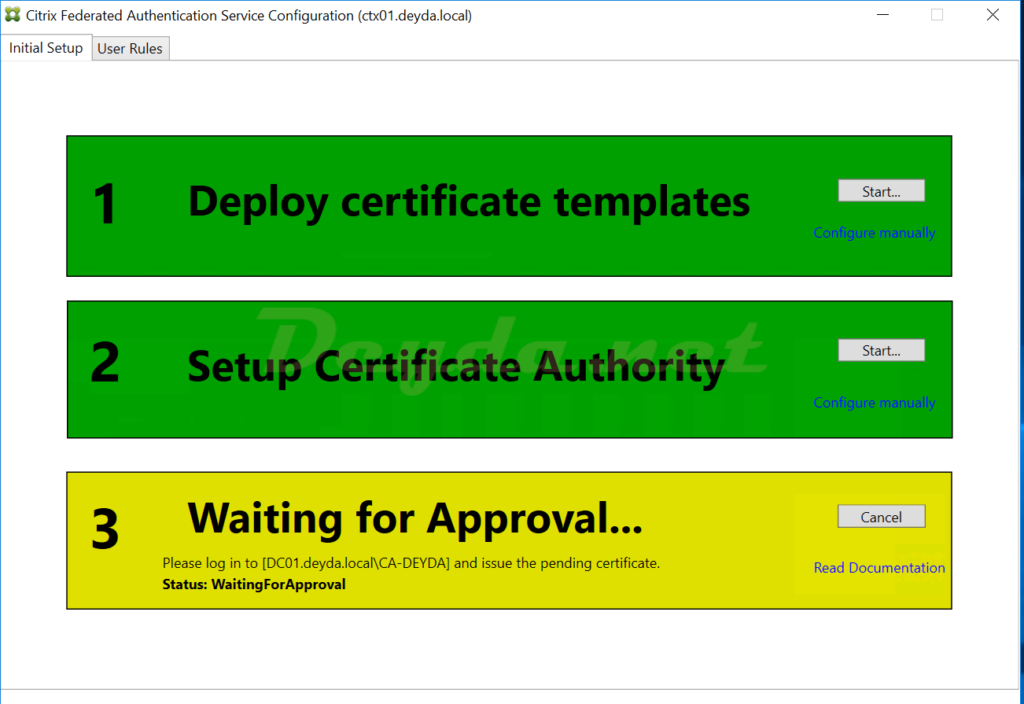Screen dimensions: 1024x704
Task: Click the Citrix icon in the title bar
Action: pyautogui.click(x=13, y=15)
